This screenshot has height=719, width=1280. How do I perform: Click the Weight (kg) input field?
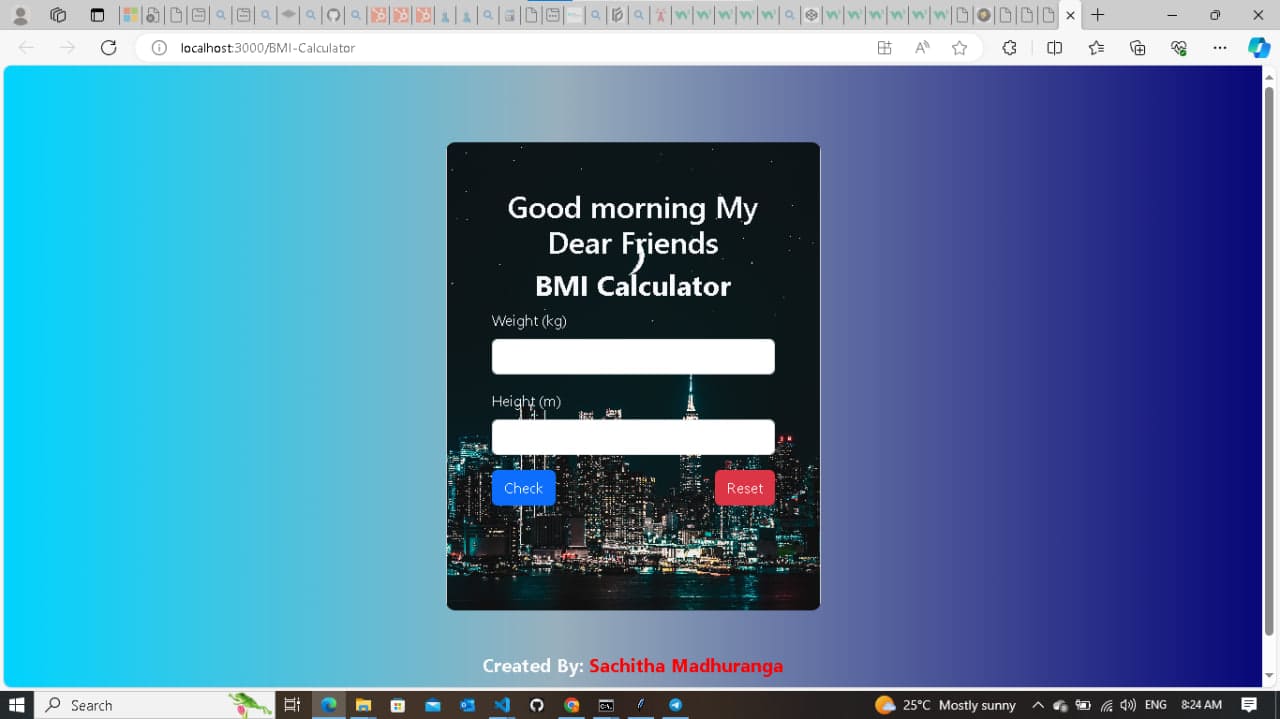click(x=633, y=357)
